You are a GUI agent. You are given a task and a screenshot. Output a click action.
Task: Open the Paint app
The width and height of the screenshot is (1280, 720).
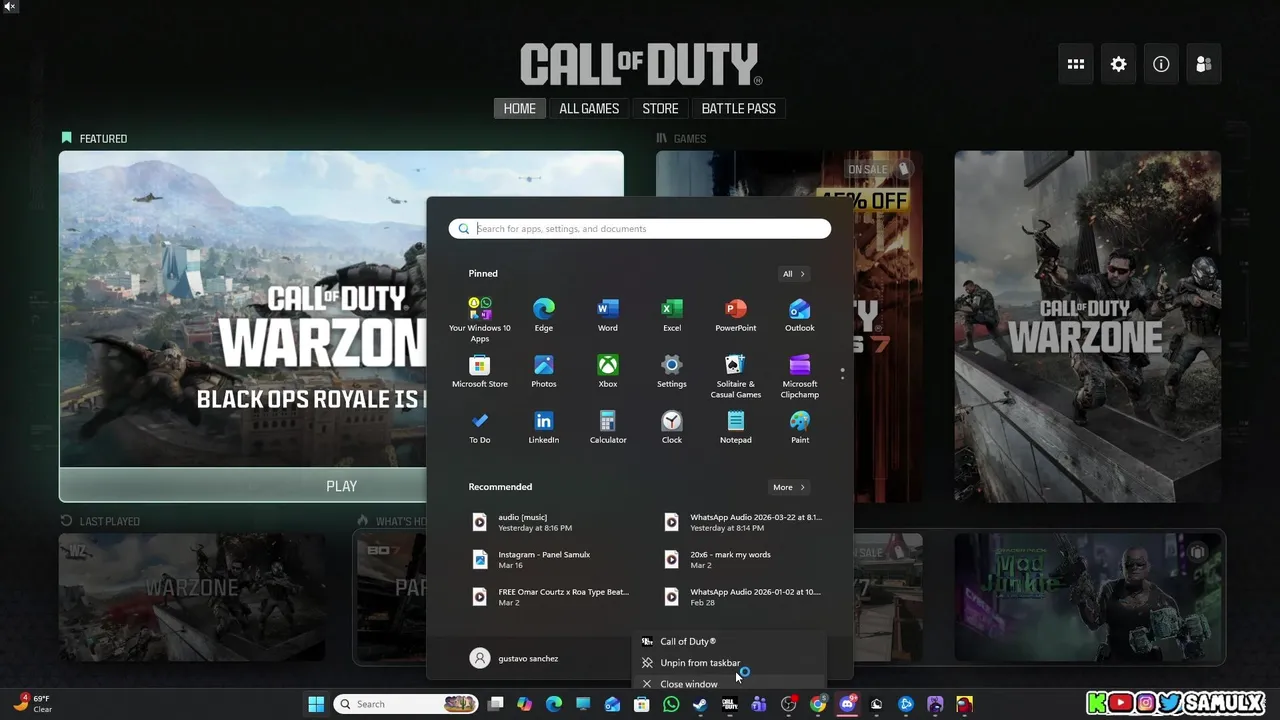click(x=799, y=426)
